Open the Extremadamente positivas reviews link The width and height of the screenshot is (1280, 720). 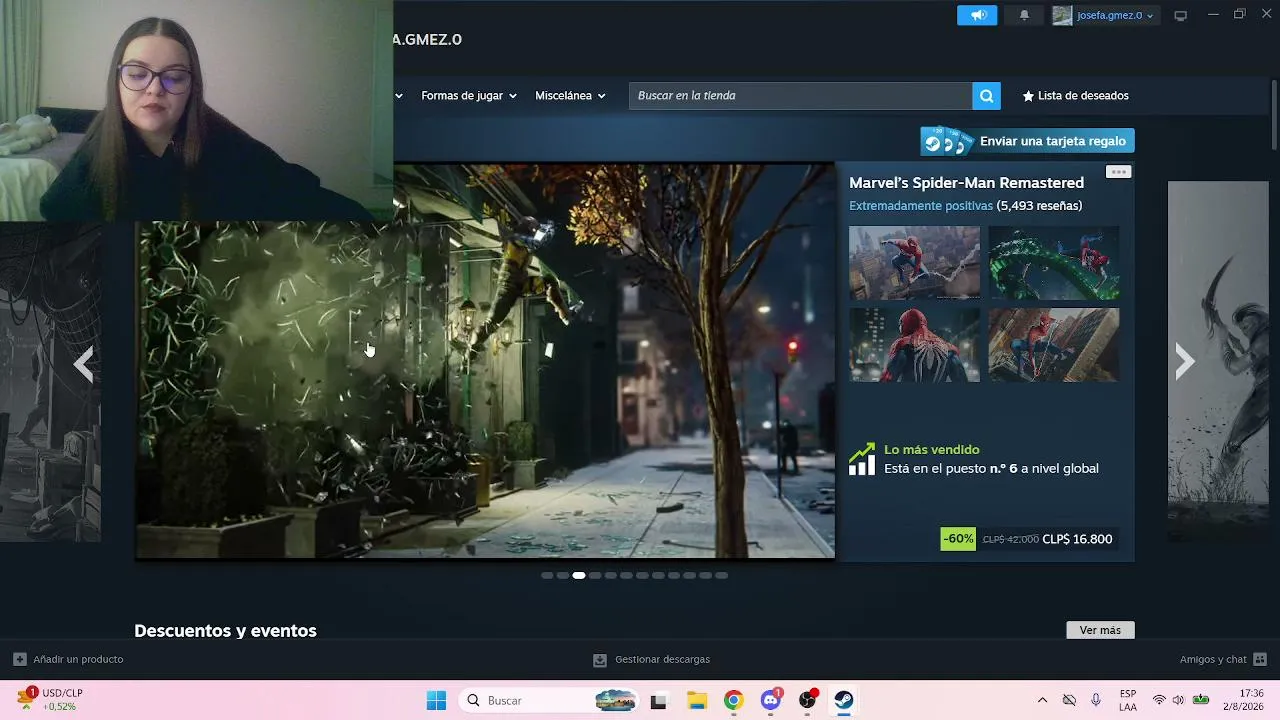pyautogui.click(x=921, y=206)
